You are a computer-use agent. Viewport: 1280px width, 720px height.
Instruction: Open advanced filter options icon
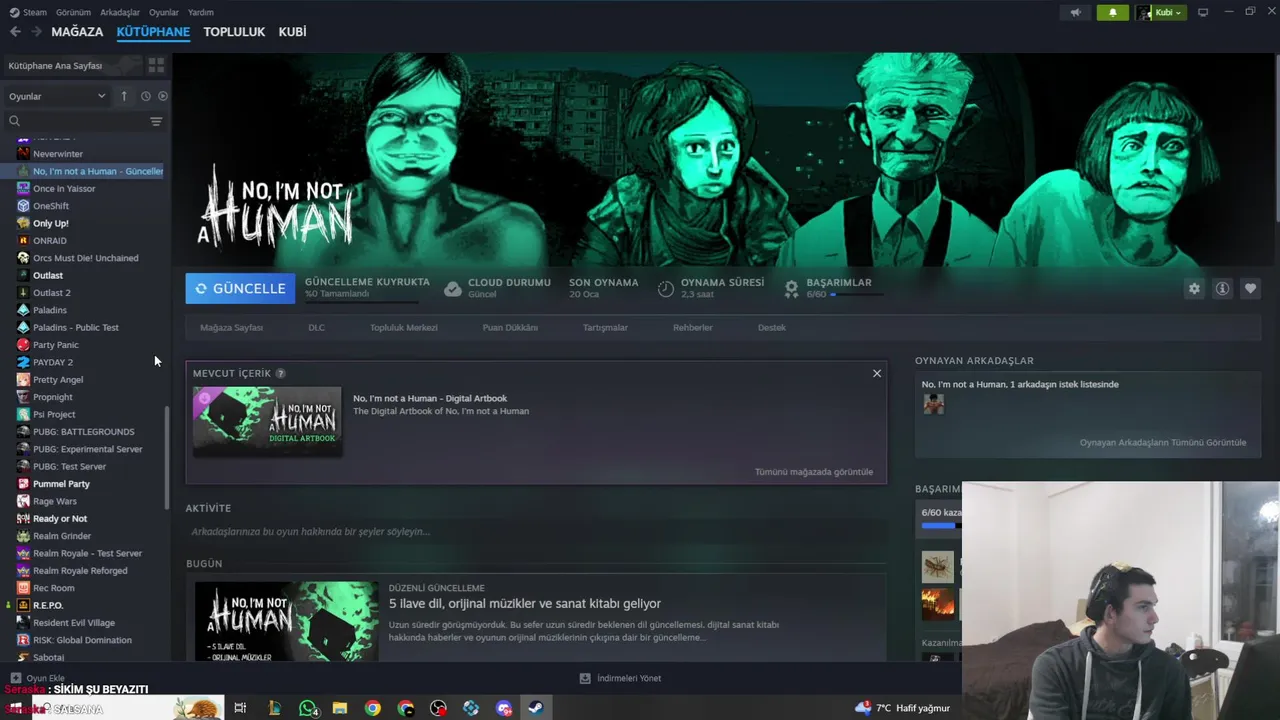pos(156,121)
